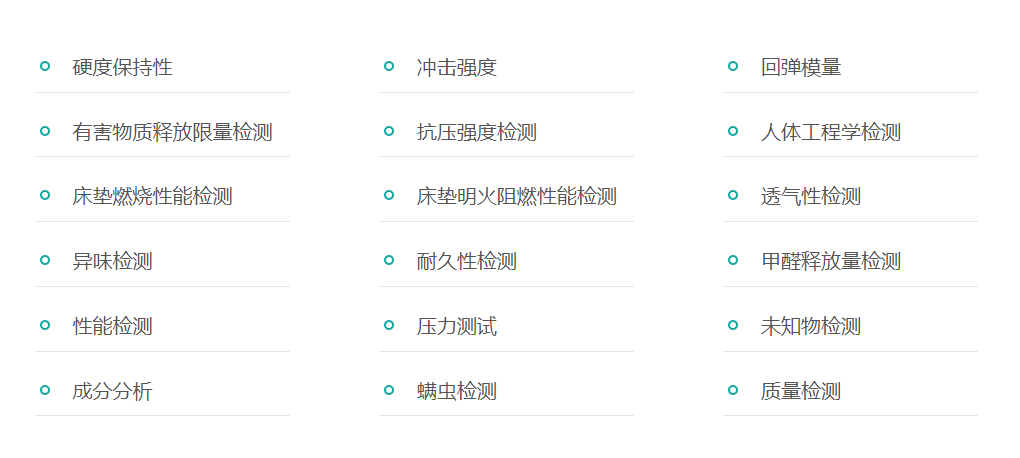Go to 螨虫检测 page

click(x=456, y=391)
